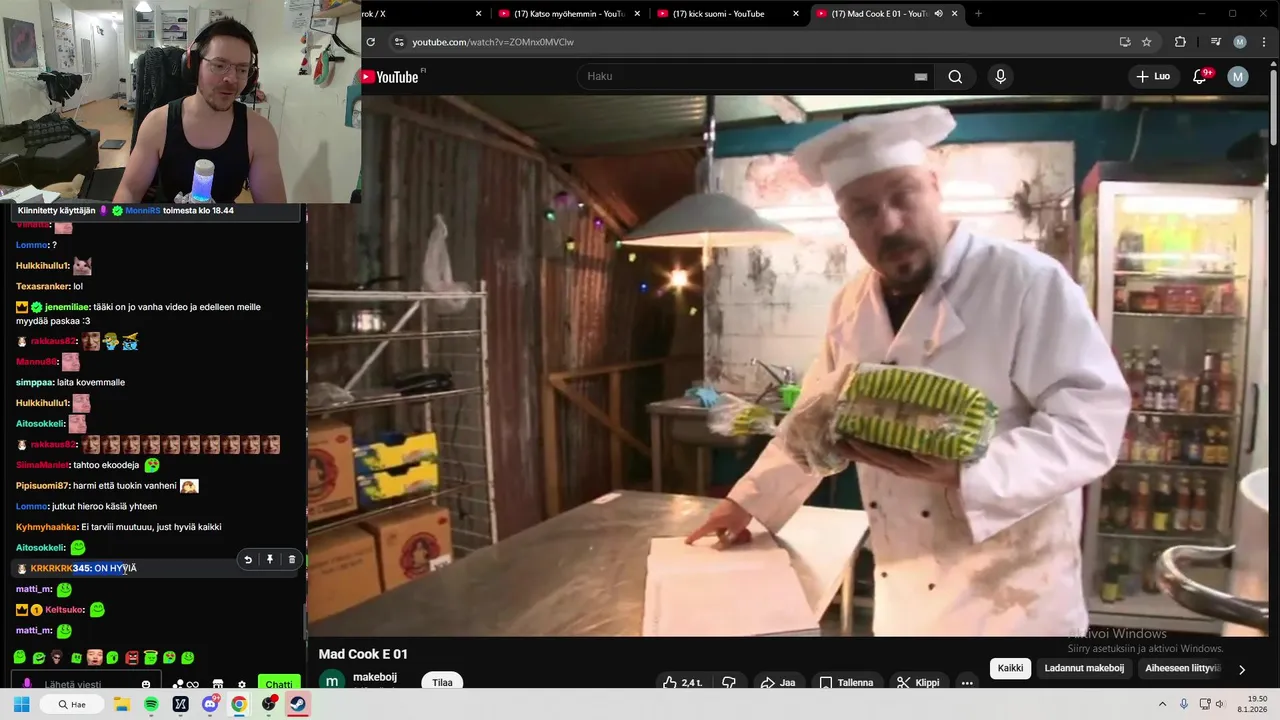This screenshot has height=720, width=1280.
Task: Select the Aiheeseen liittyviä filter chip
Action: pos(1183,668)
